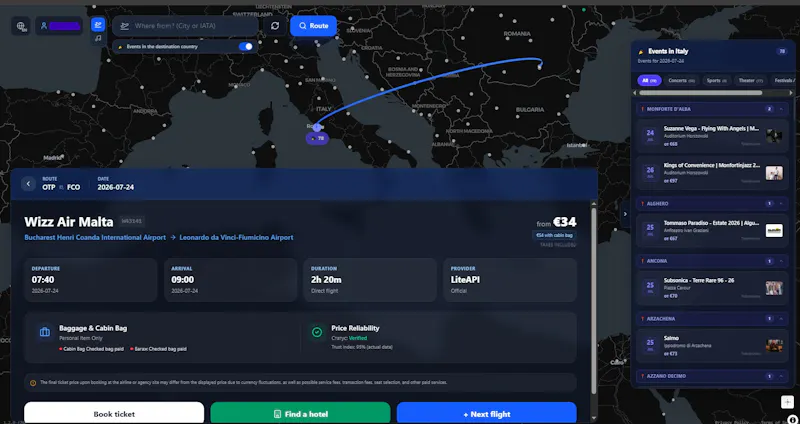Open Kings of Convenience Monfortinjazz event

point(713,173)
